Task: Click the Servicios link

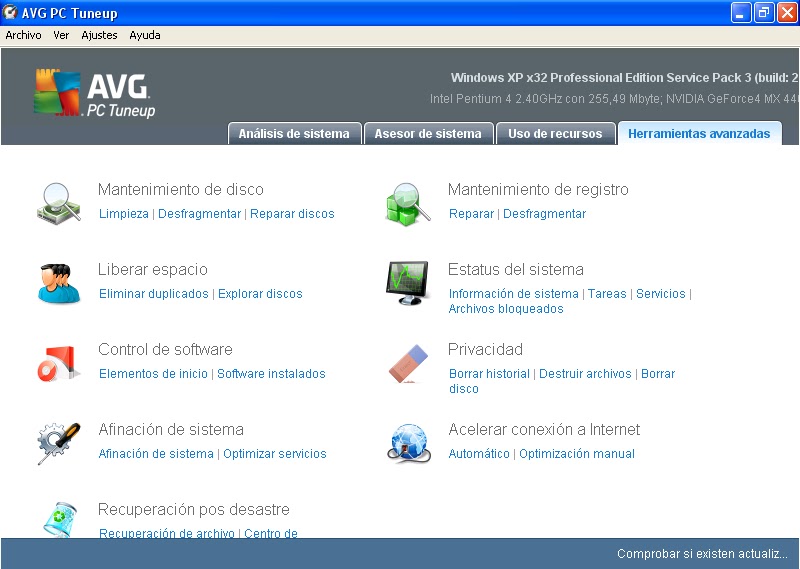Action: click(x=661, y=294)
